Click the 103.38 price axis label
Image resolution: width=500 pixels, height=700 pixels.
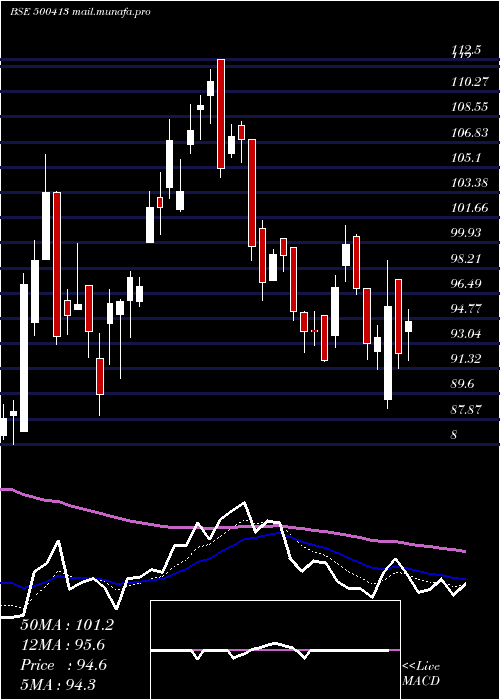tap(469, 183)
